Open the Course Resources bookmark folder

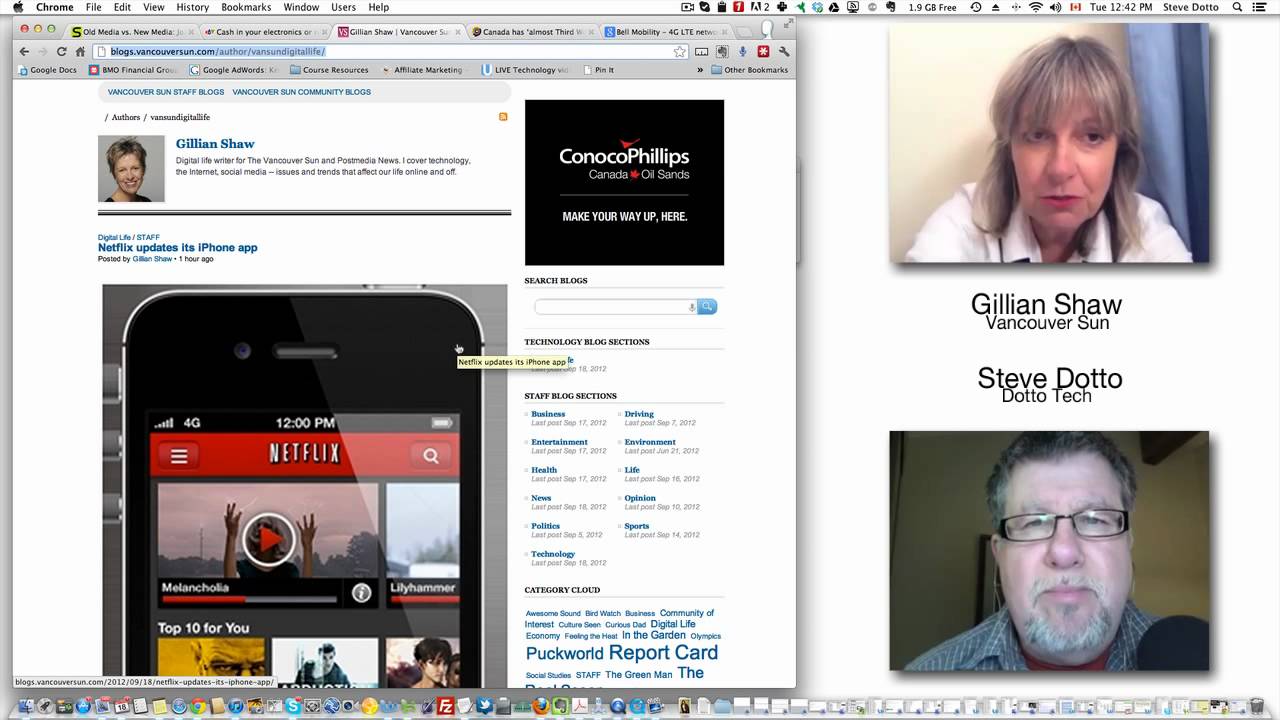click(329, 70)
